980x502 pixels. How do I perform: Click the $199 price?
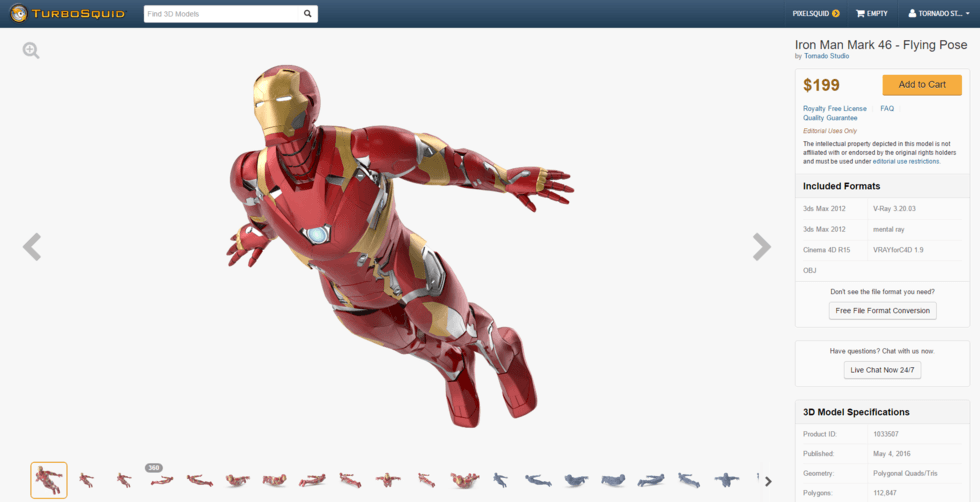pos(821,85)
